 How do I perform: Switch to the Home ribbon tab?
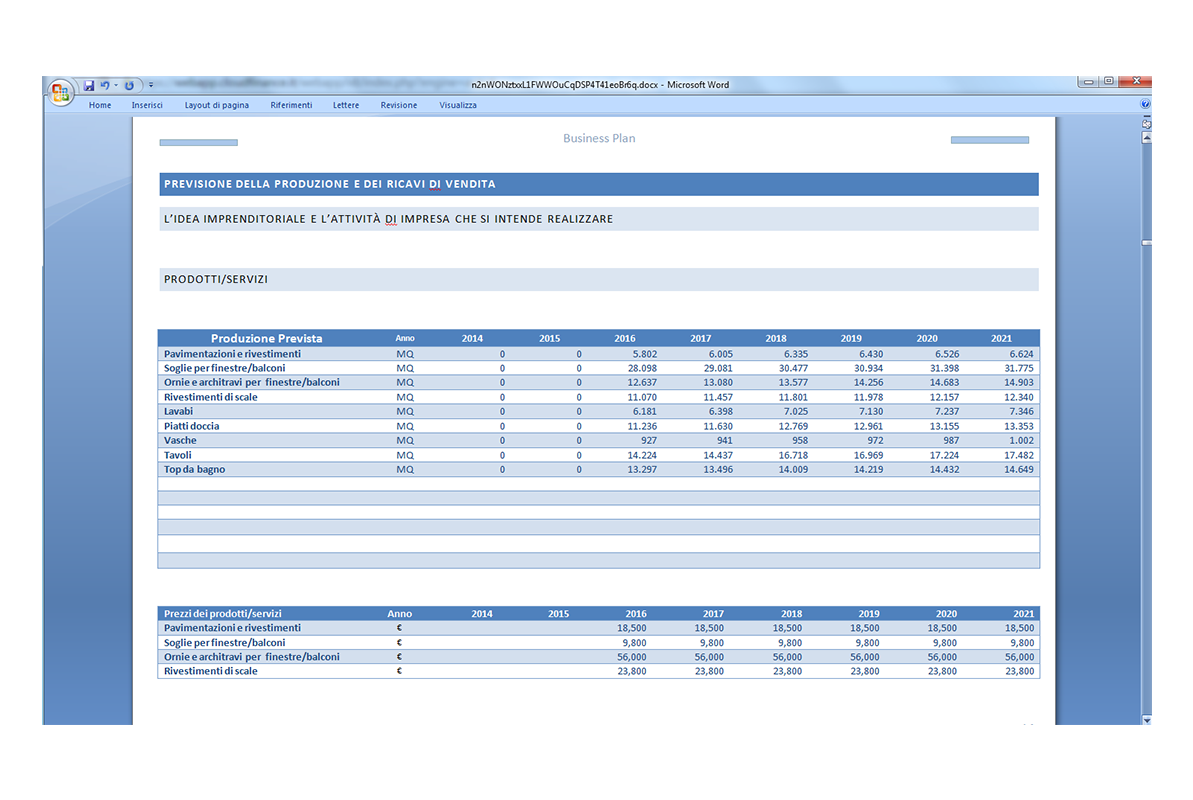tap(100, 105)
